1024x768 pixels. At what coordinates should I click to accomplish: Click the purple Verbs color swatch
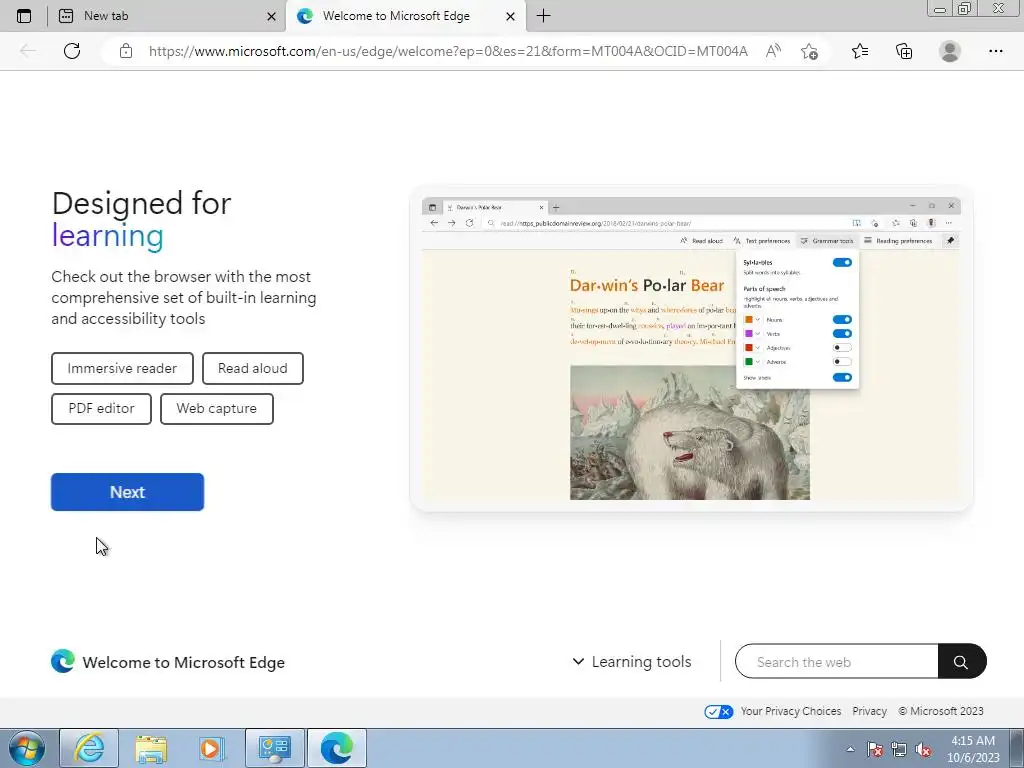click(748, 334)
